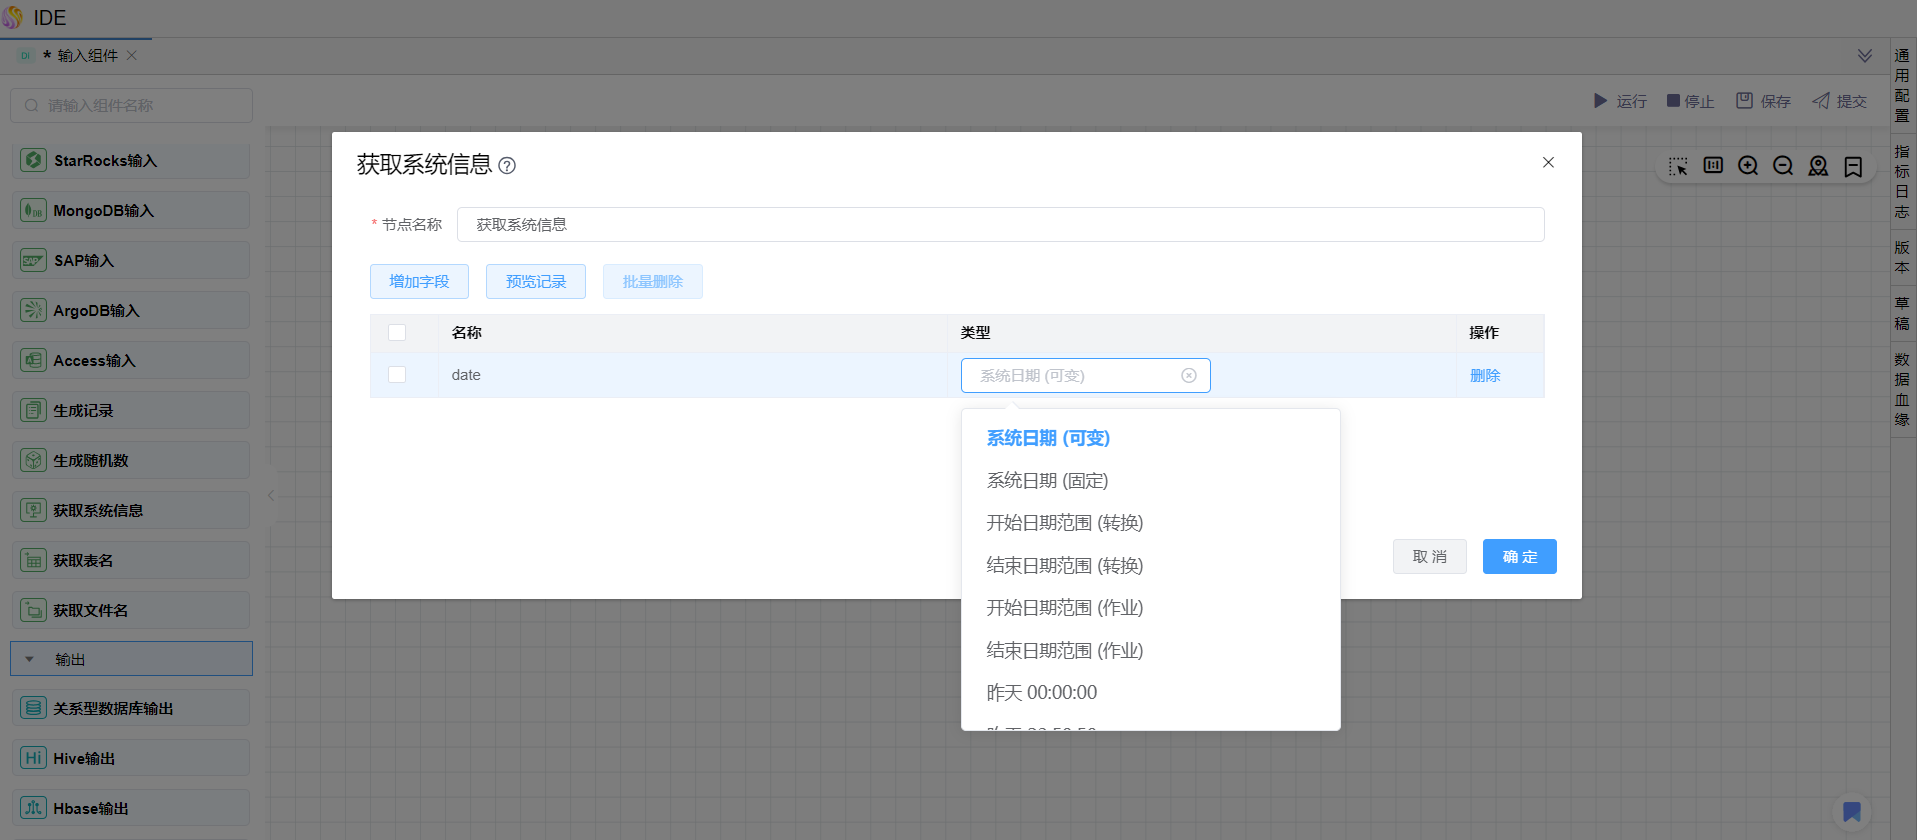
Task: Open the 类型 dropdown for date field
Action: (x=1070, y=376)
